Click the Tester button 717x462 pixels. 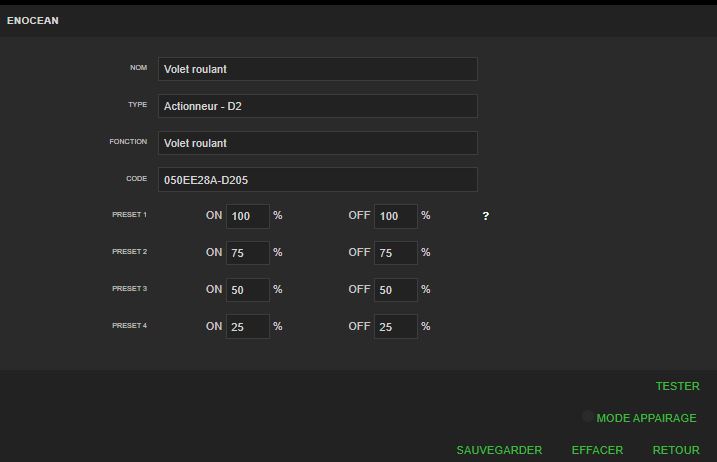pos(677,386)
